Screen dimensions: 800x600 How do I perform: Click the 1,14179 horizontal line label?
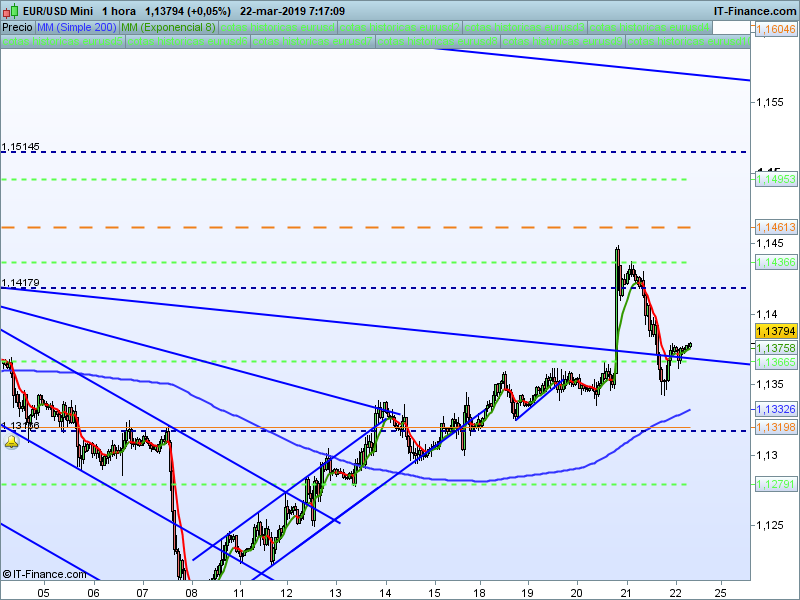tap(20, 283)
